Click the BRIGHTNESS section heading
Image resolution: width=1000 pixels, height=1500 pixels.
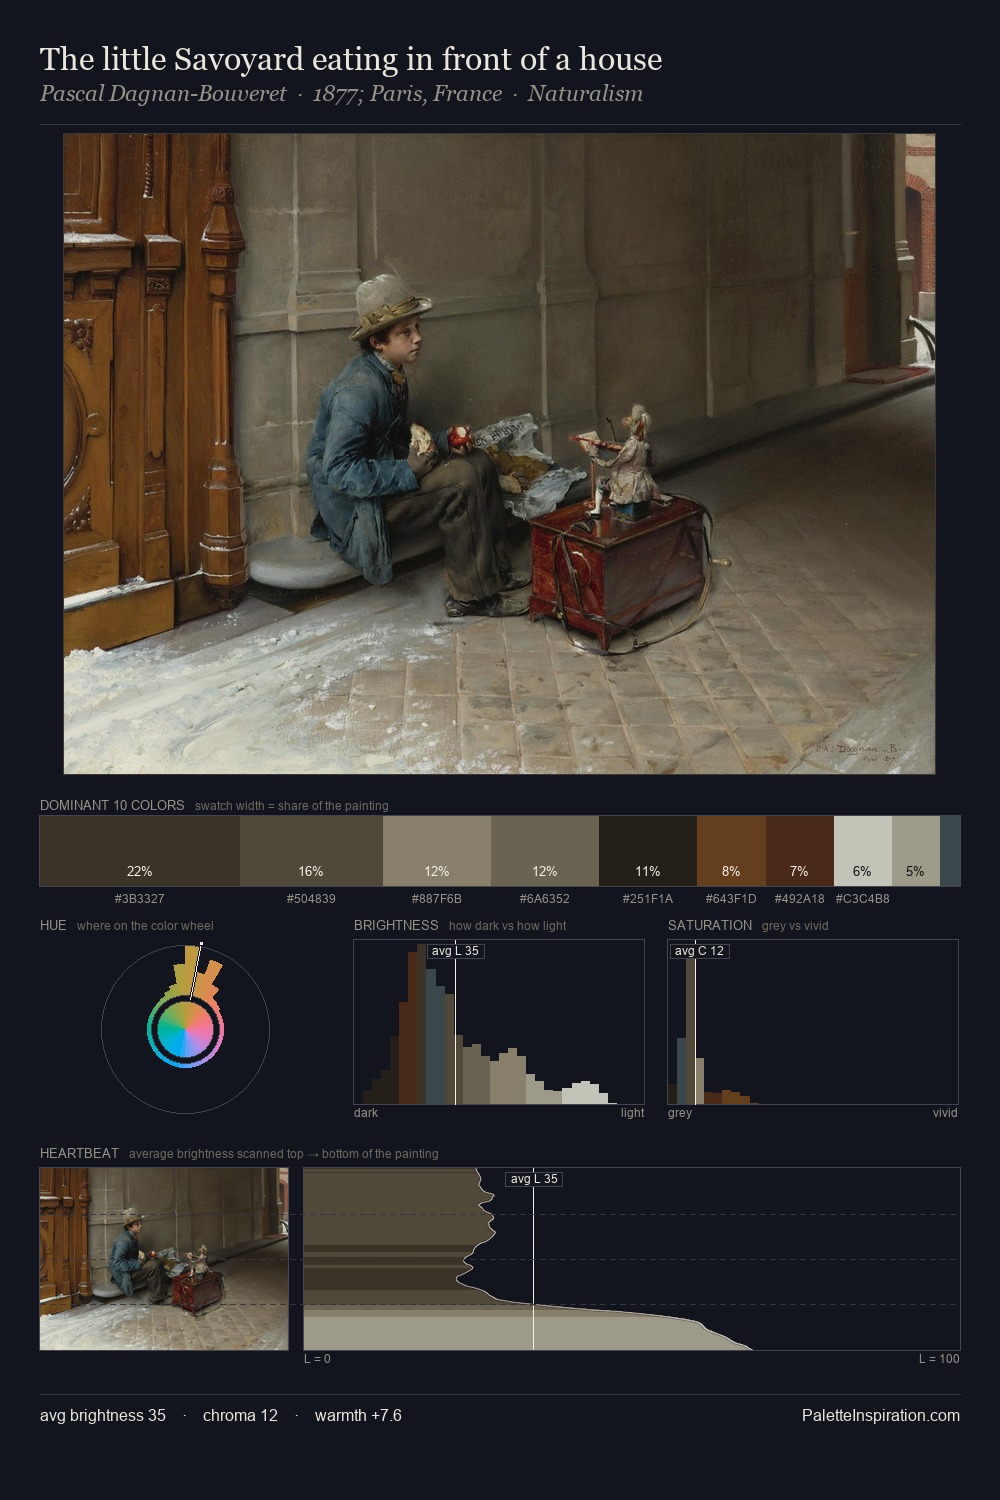396,925
